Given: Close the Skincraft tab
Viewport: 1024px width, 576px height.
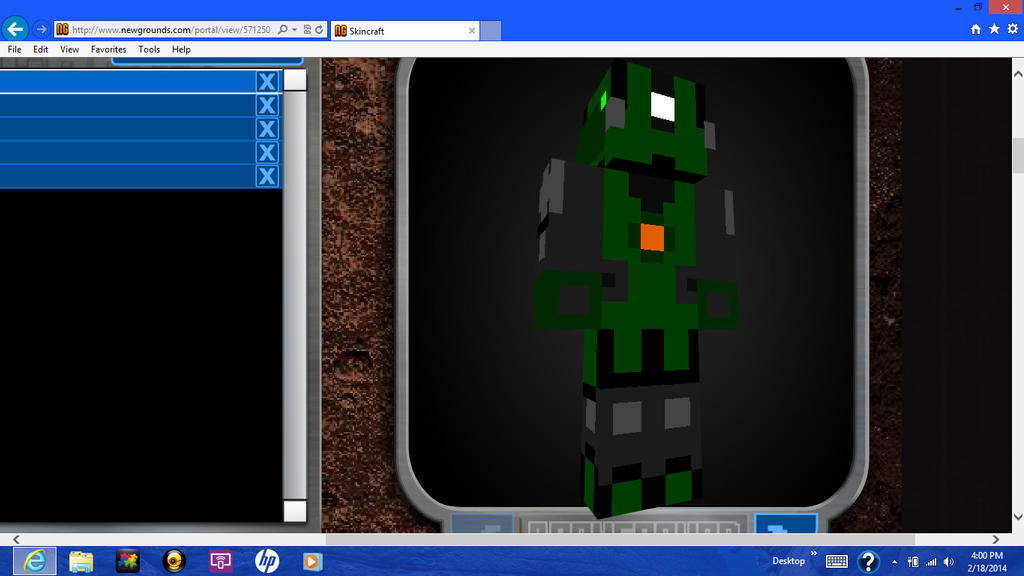Looking at the screenshot, I should 472,31.
